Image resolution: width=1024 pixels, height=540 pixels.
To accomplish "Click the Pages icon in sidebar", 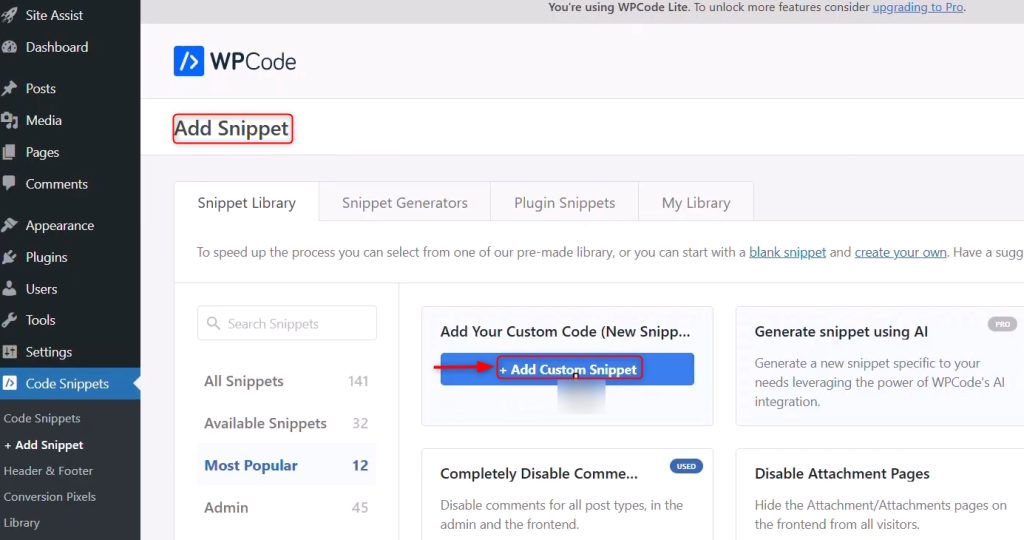I will 10,152.
